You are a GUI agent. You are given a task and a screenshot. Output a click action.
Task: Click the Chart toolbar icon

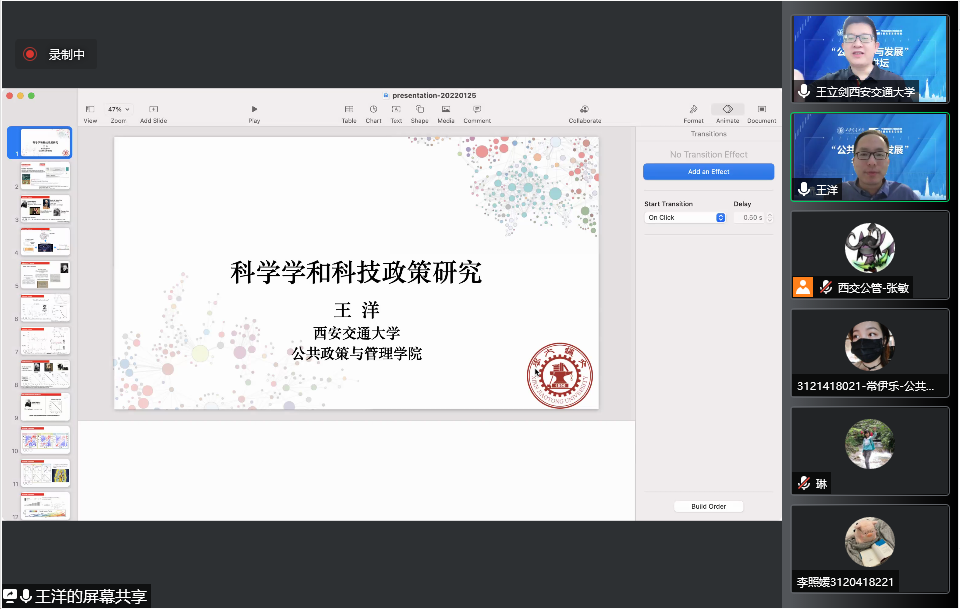pos(373,109)
